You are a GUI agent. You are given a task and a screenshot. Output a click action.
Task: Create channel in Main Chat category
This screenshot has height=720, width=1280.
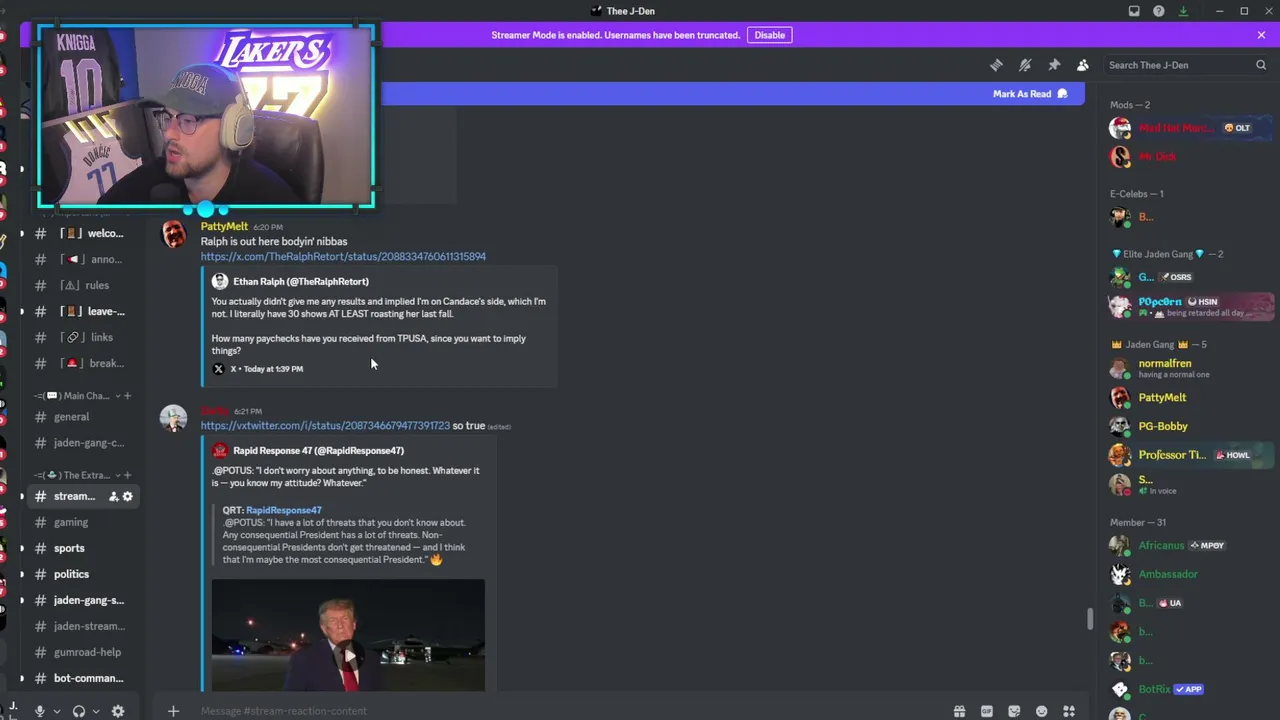pyautogui.click(x=127, y=396)
